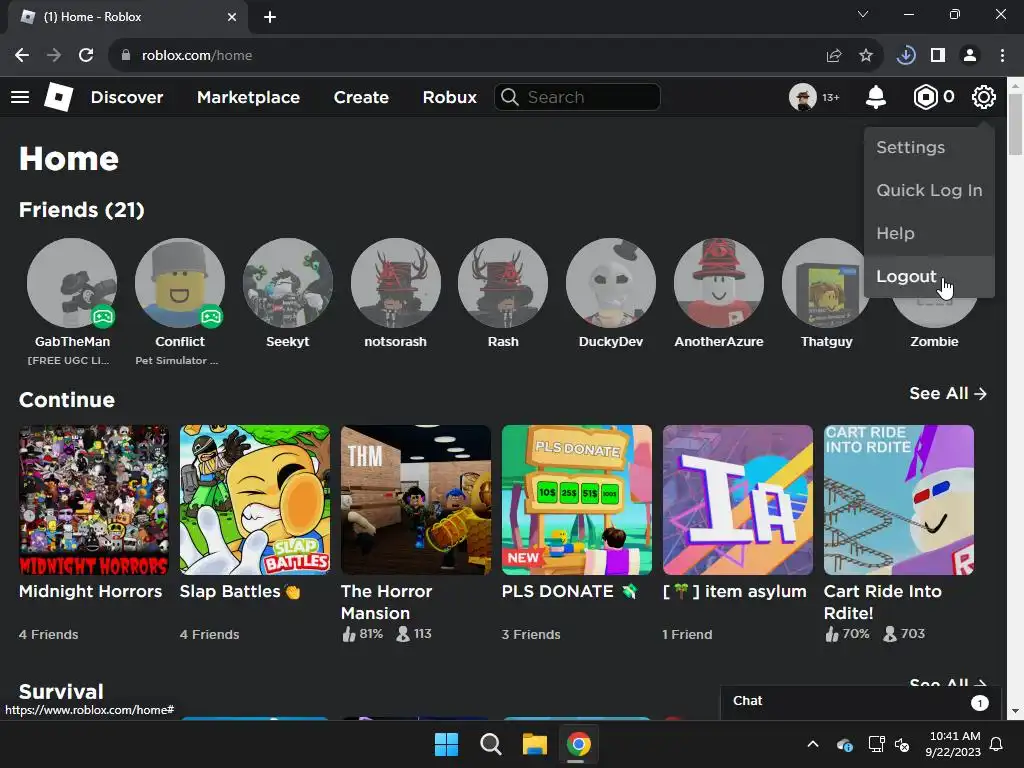
Task: Toggle Chrome side panel icon
Action: coord(938,56)
